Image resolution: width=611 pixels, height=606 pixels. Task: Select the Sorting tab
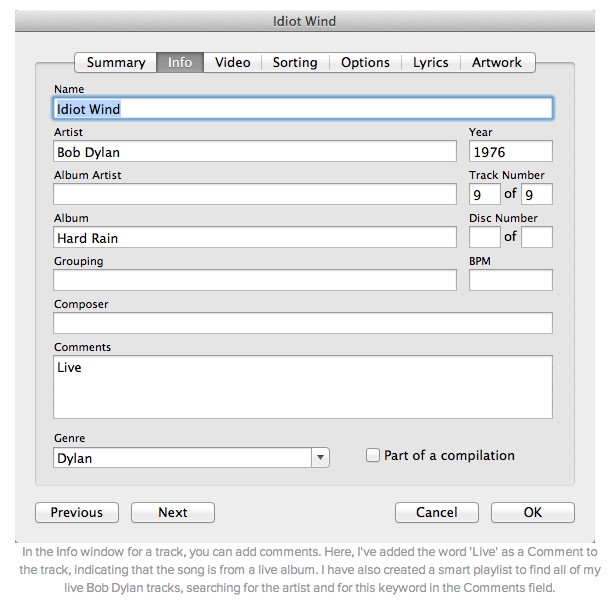pyautogui.click(x=295, y=62)
